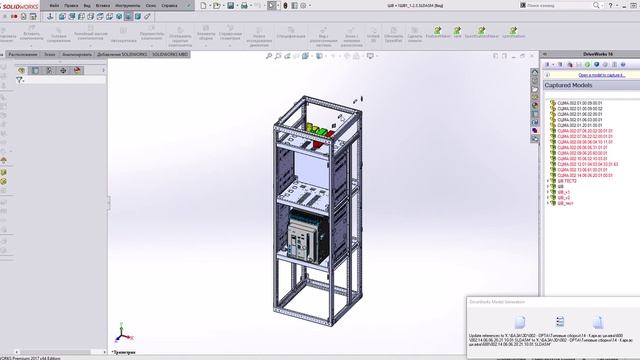Open the Правка menu
640x360 pixels.
tap(71, 6)
